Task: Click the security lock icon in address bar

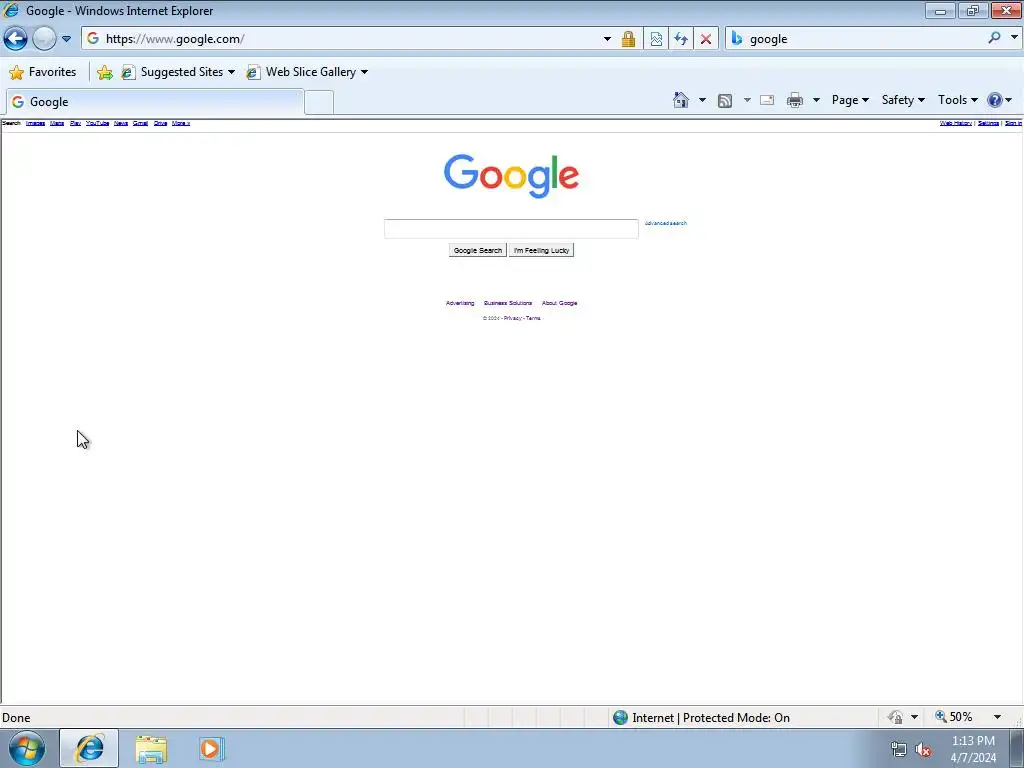Action: coord(628,39)
